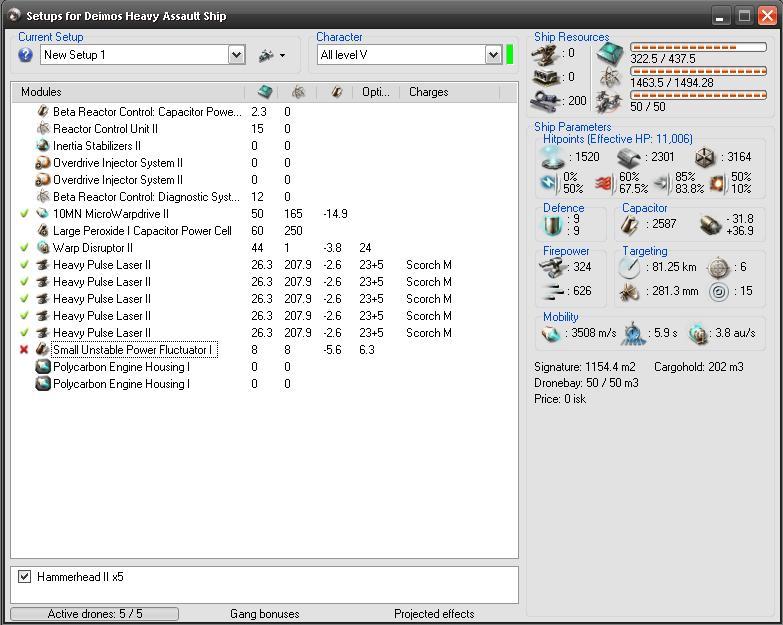Toggle the last Heavy Pulse Laser II checkmark
Screen dimensions: 783x625
24,332
